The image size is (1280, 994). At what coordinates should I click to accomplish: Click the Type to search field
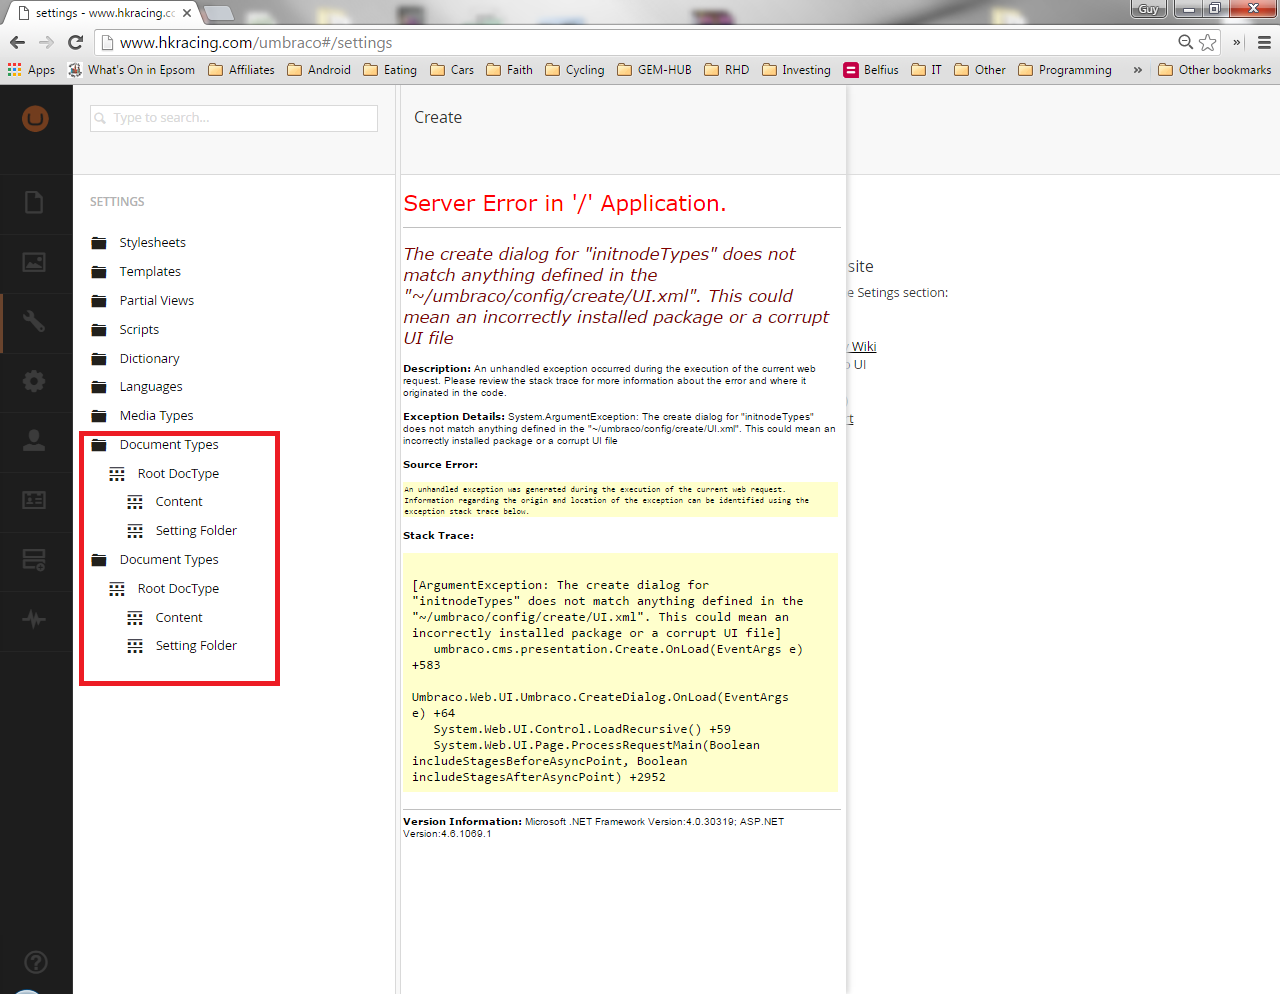click(234, 118)
